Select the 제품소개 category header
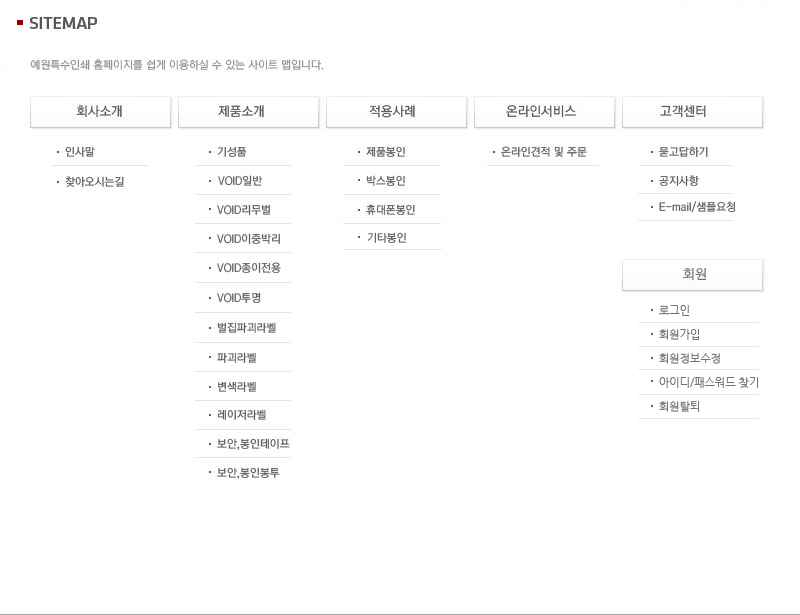This screenshot has height=615, width=800. coord(248,112)
